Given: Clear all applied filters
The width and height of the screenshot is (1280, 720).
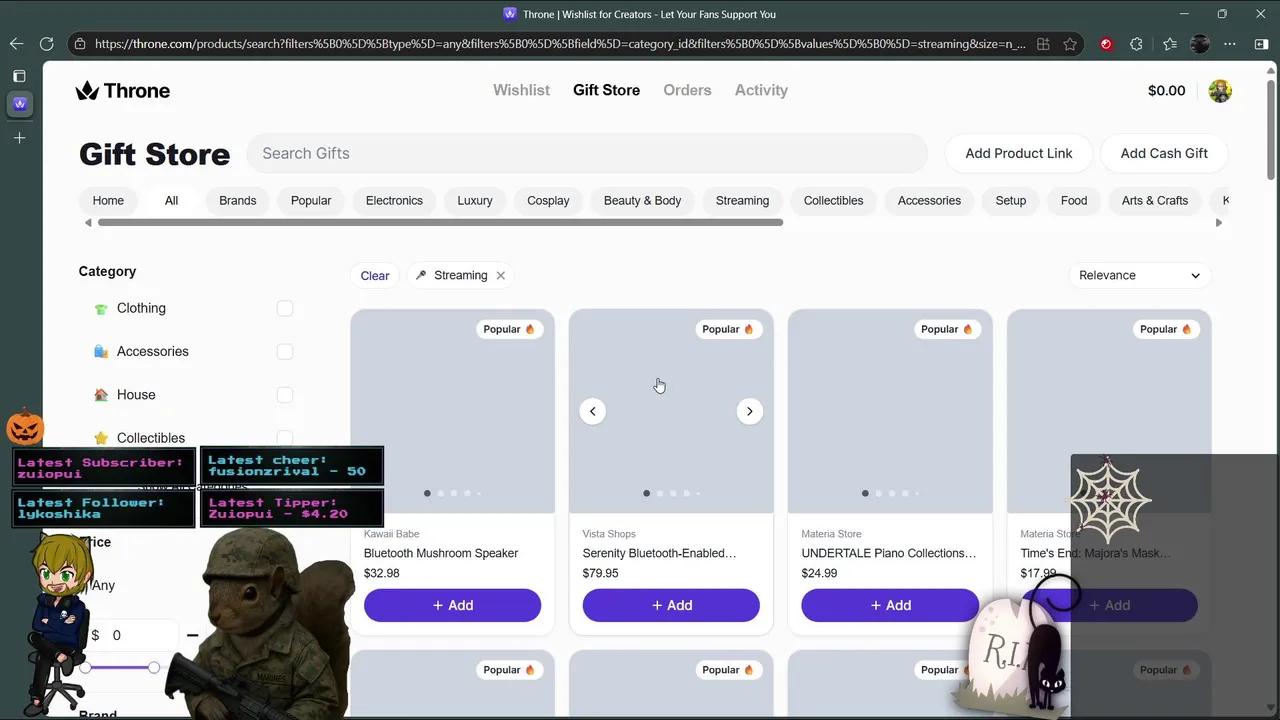Looking at the screenshot, I should pyautogui.click(x=375, y=275).
